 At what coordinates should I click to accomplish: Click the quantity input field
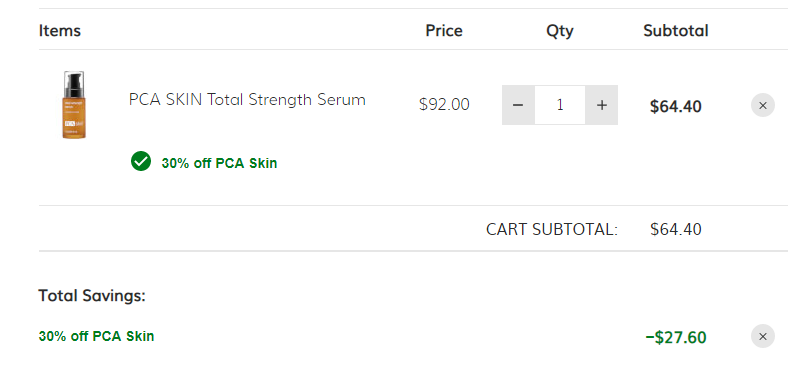560,105
